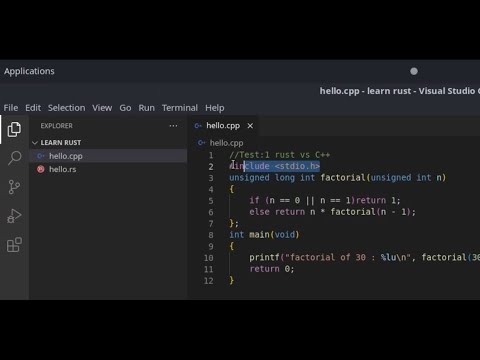Click the comment text "//Test:1 rust vs C++"
The width and height of the screenshot is (480, 360).
[280, 155]
